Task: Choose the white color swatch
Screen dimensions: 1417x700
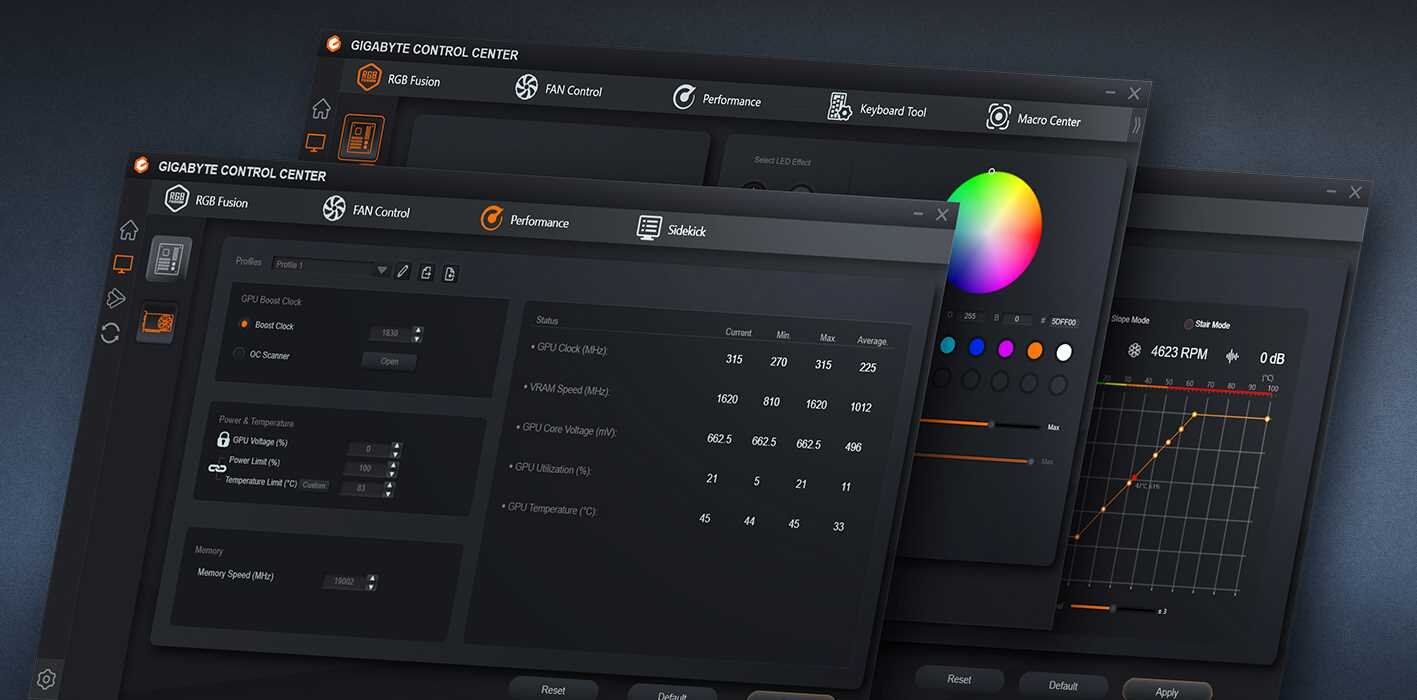Action: [x=1064, y=352]
